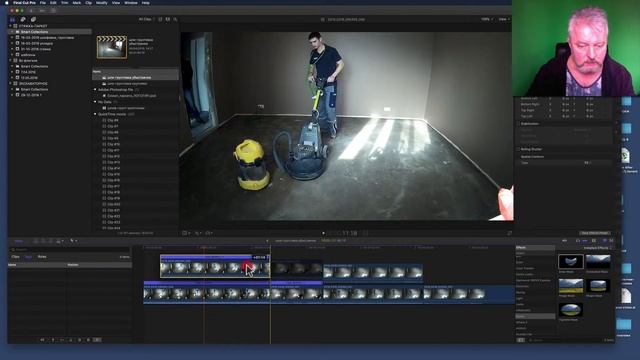Viewport: 640px width, 360px height.
Task: Insert clip into the timeline icon
Action: pos(43,241)
